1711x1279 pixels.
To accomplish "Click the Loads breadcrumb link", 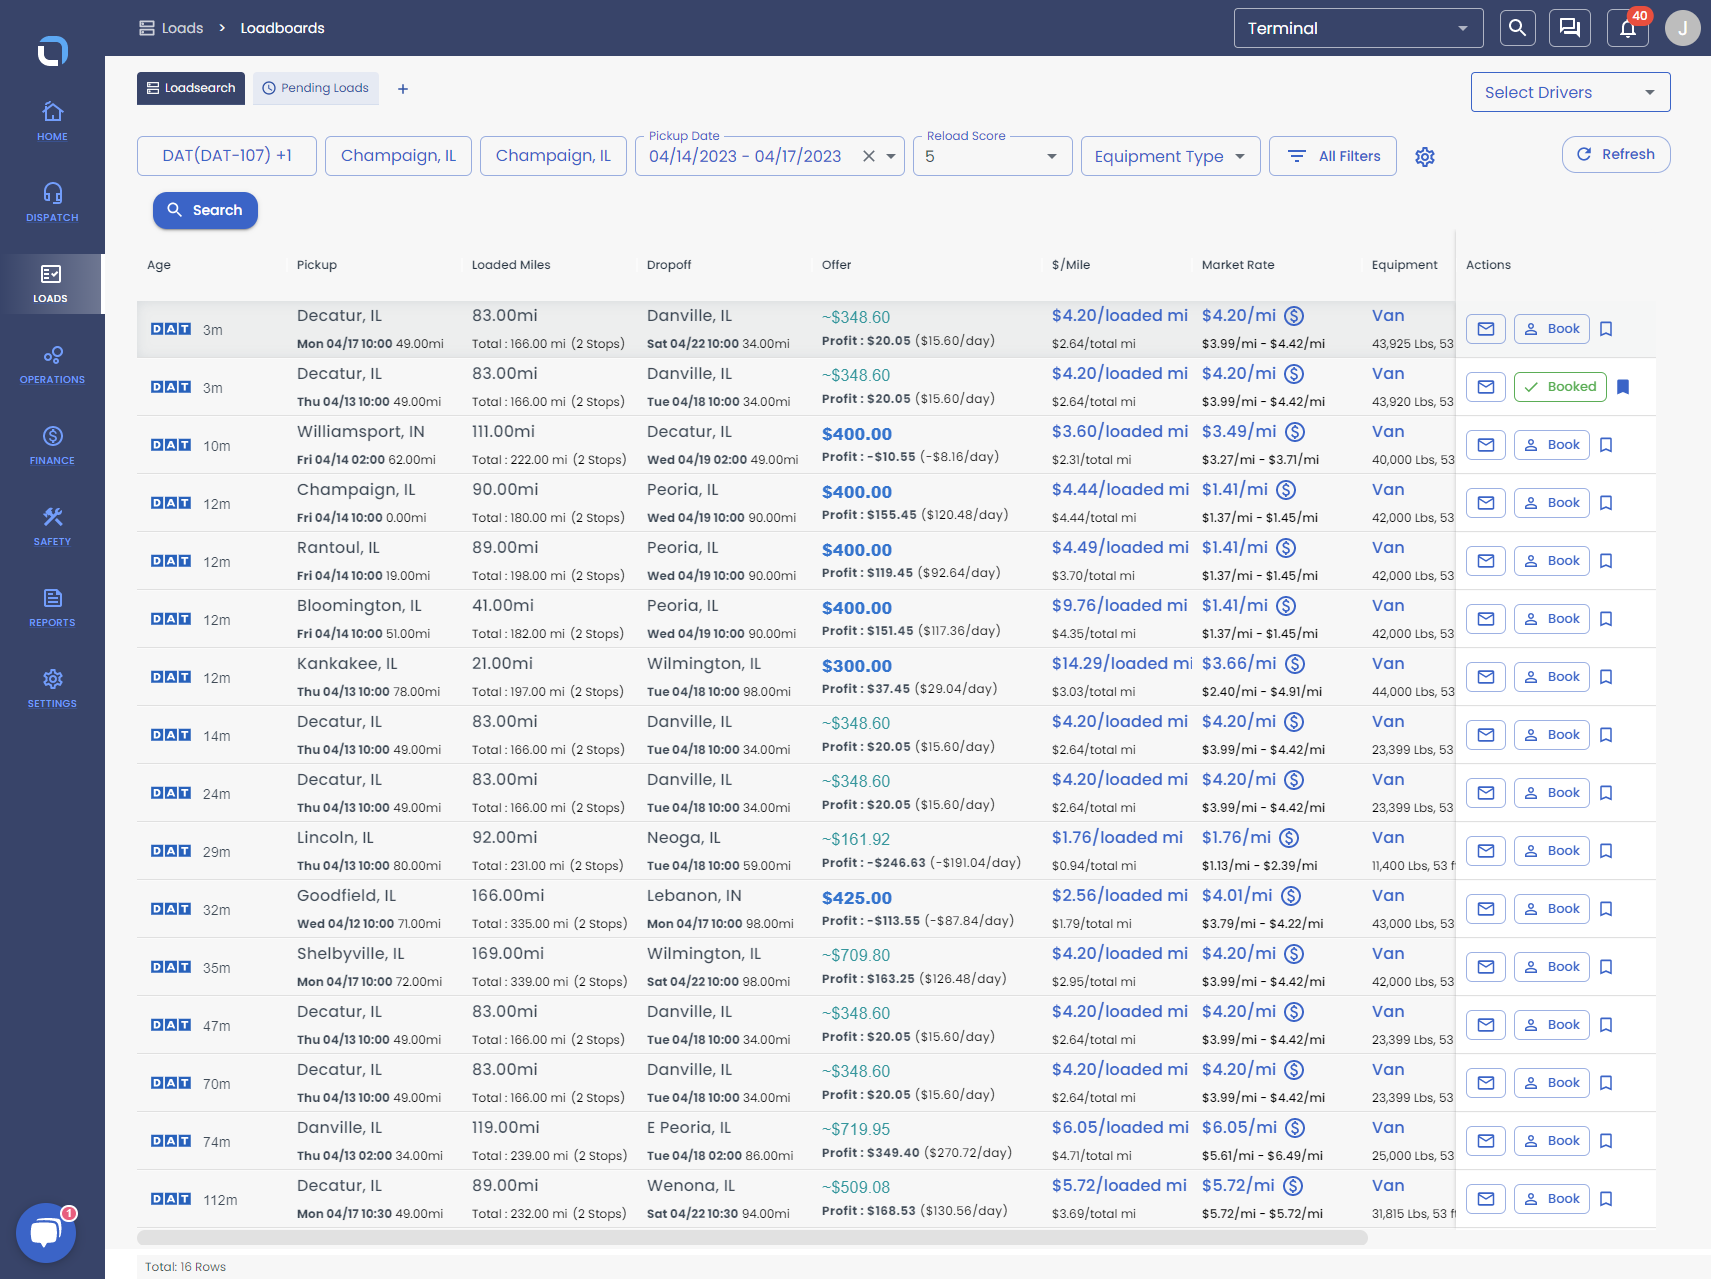I will [x=171, y=28].
